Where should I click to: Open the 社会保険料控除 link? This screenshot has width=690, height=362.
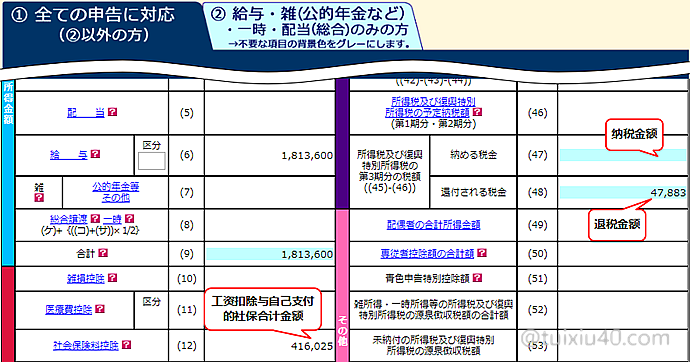86,345
